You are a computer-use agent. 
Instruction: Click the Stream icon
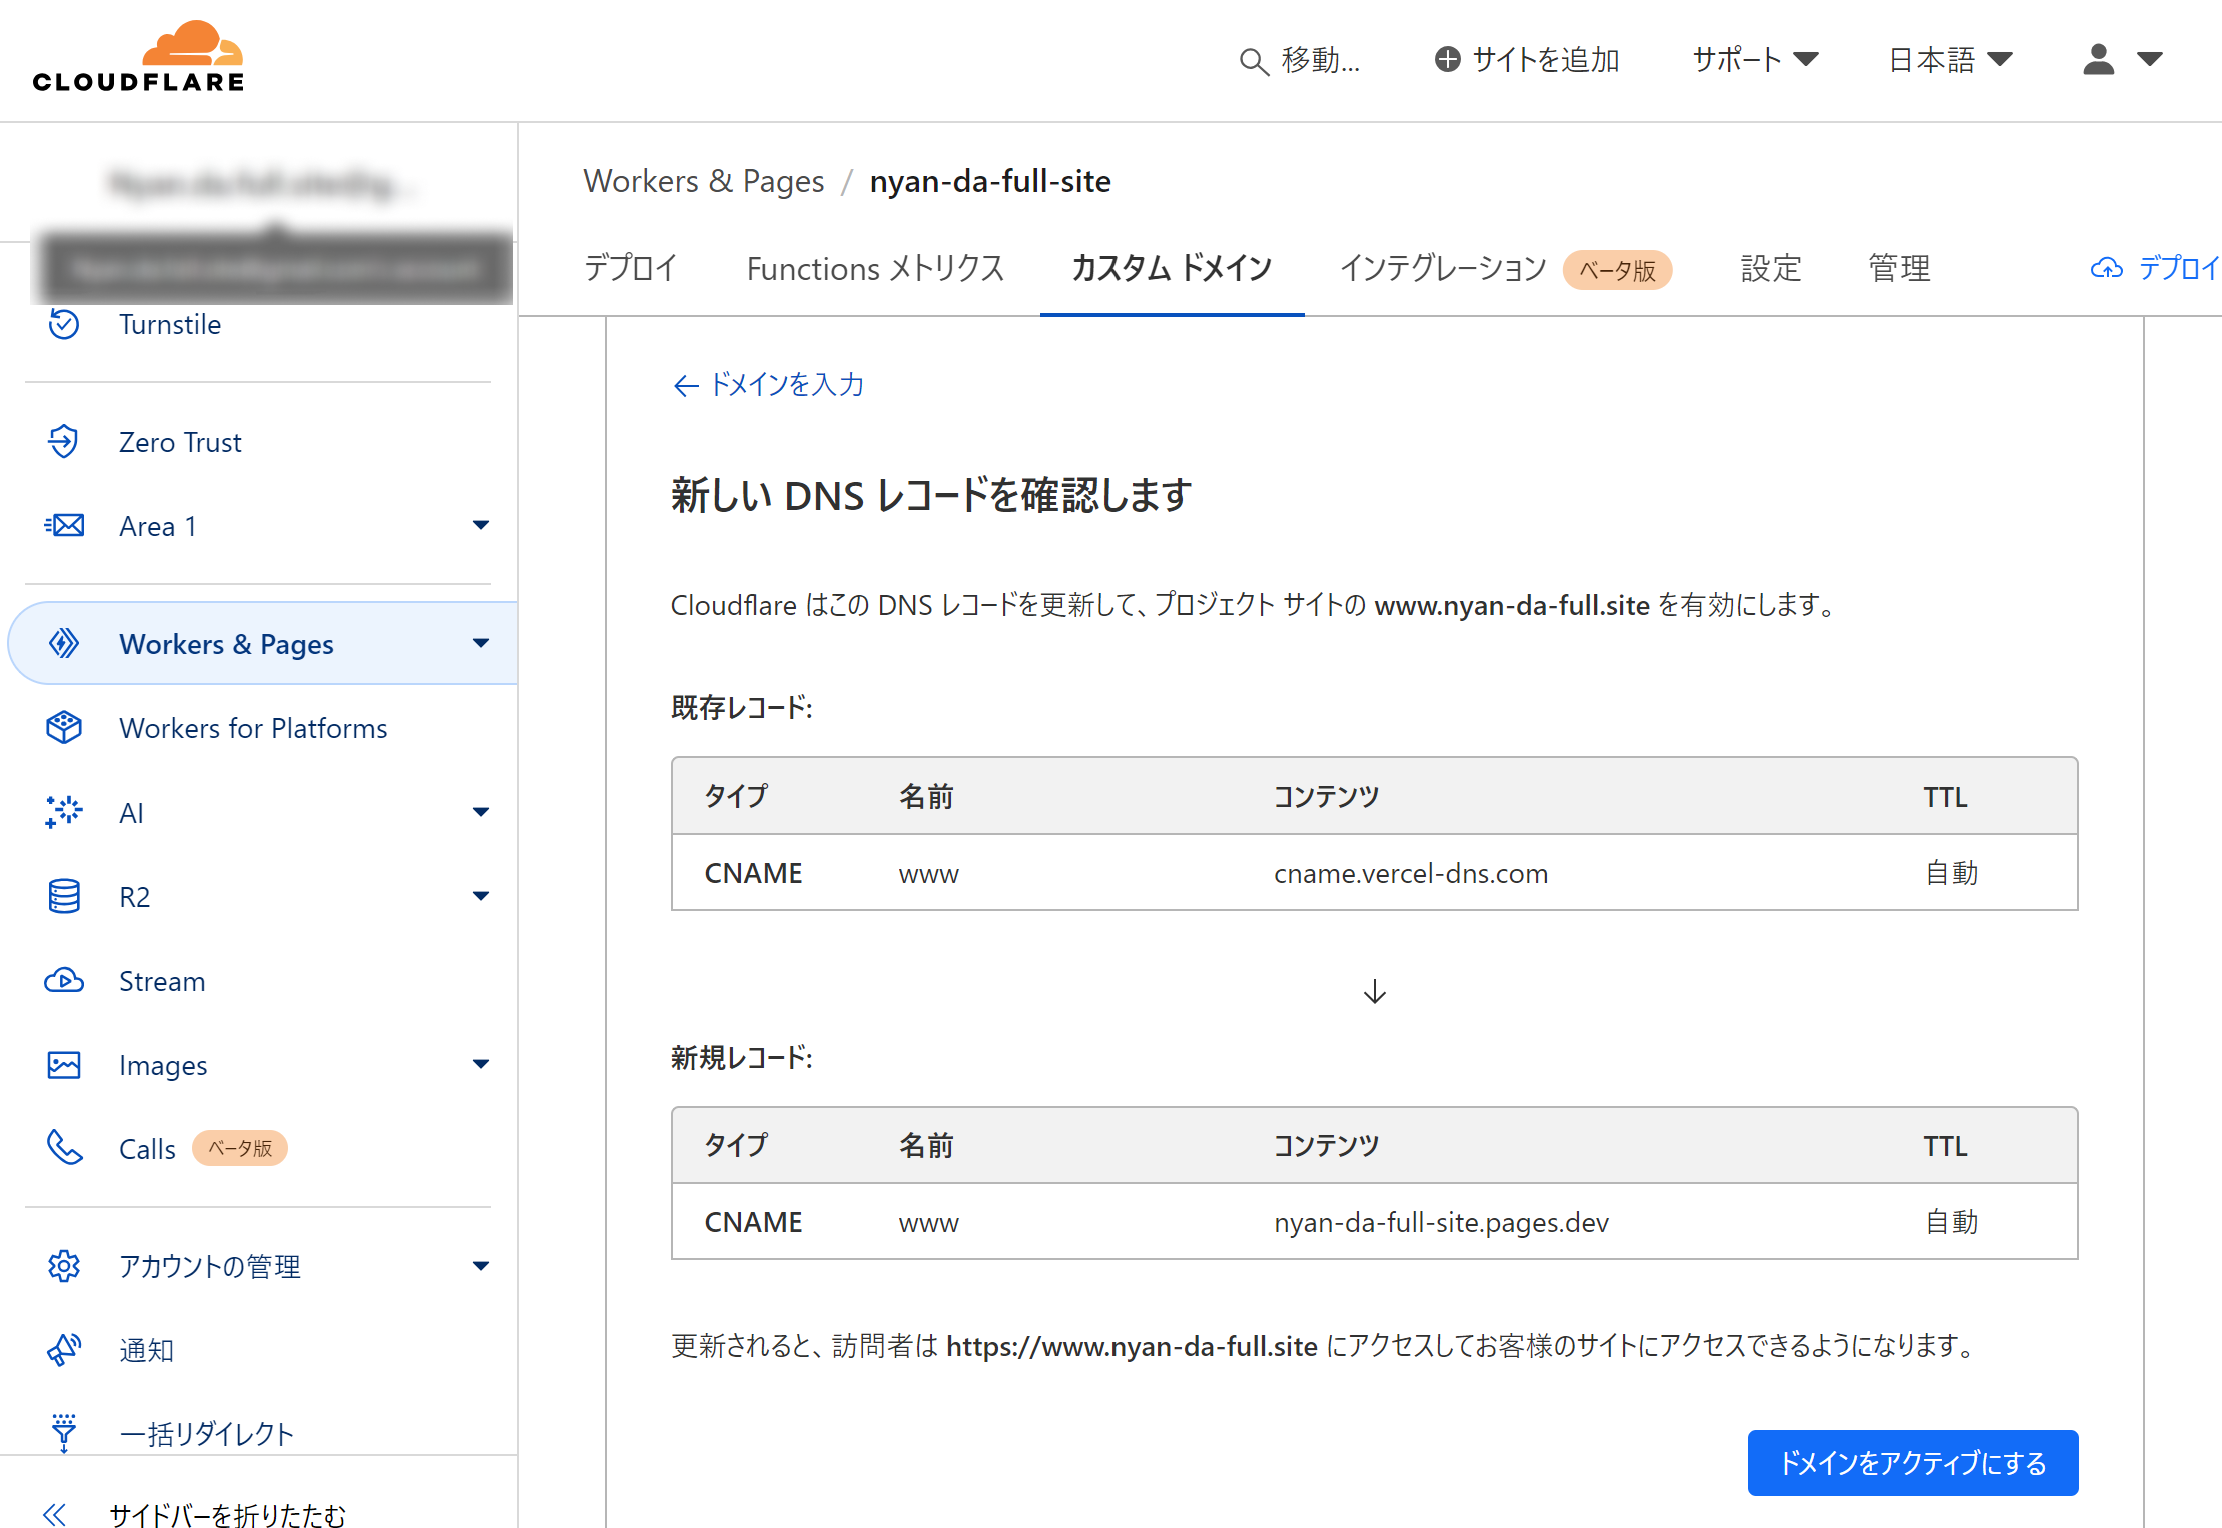click(62, 981)
